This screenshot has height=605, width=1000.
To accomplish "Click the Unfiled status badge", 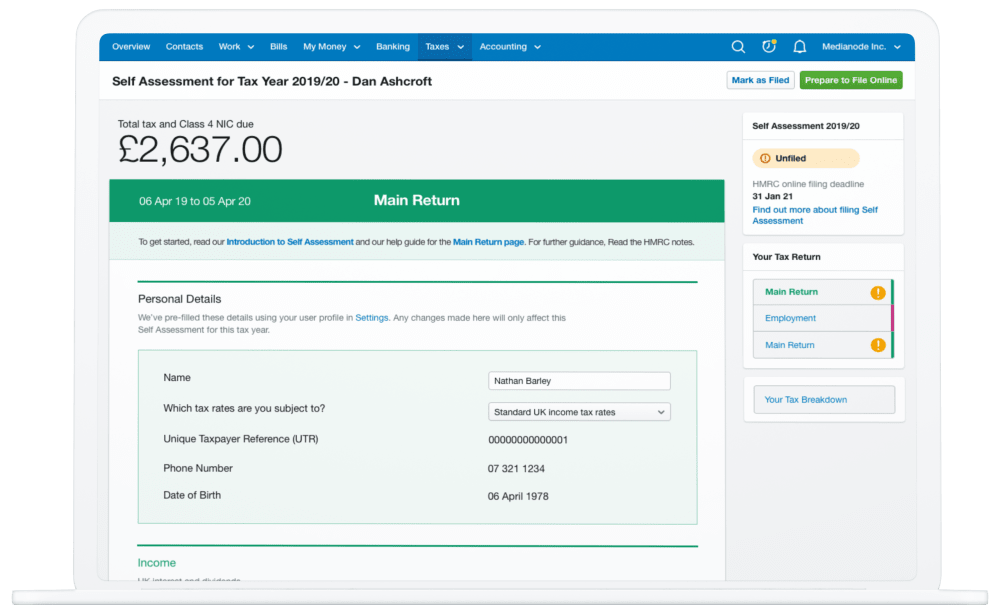I will click(x=805, y=158).
